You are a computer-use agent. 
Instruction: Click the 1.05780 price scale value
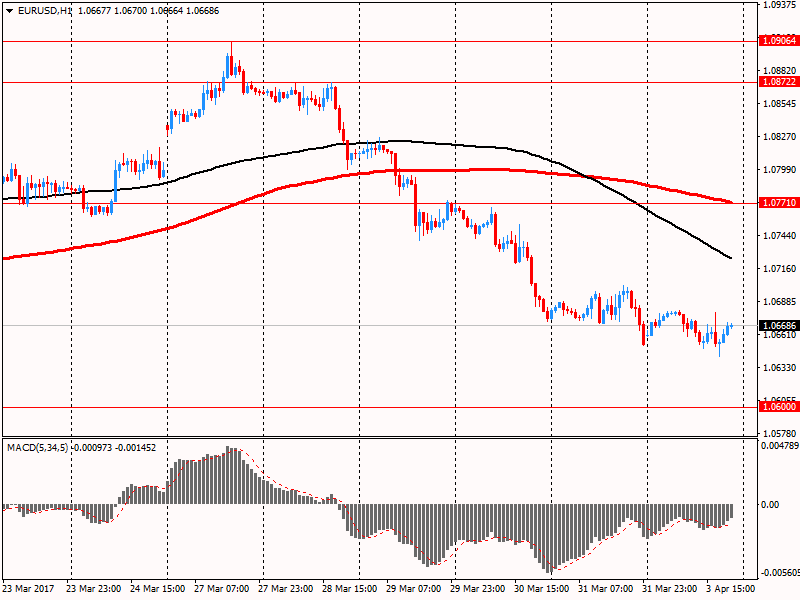(x=780, y=433)
